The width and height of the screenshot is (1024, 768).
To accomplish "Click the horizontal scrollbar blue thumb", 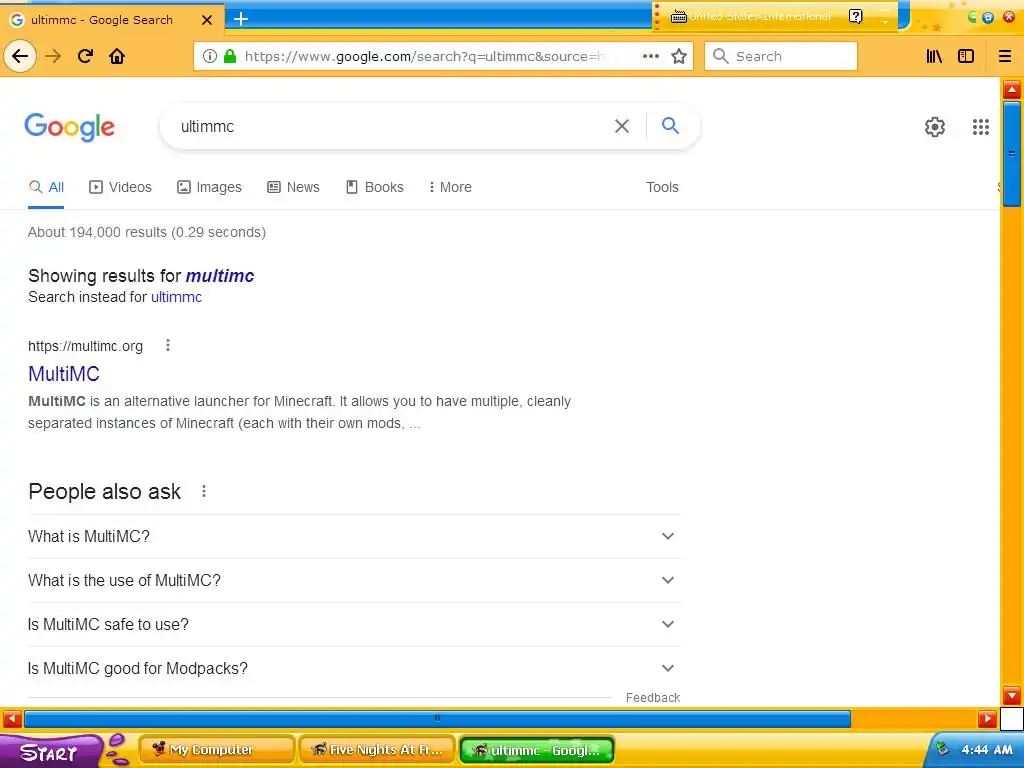I will click(437, 719).
